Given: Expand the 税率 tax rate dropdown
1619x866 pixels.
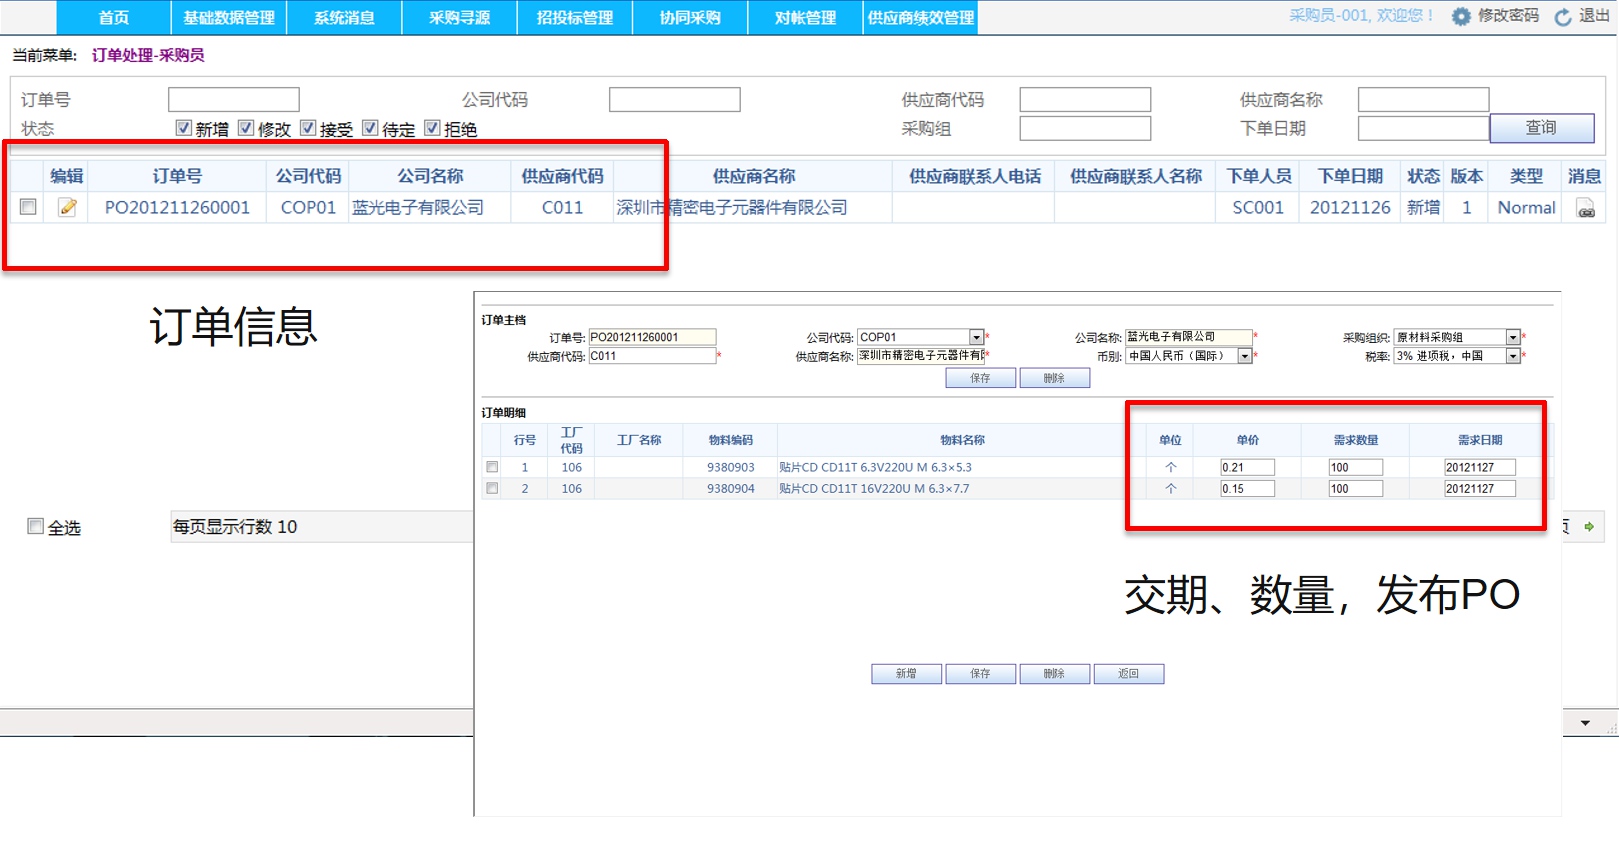Looking at the screenshot, I should coord(1512,356).
